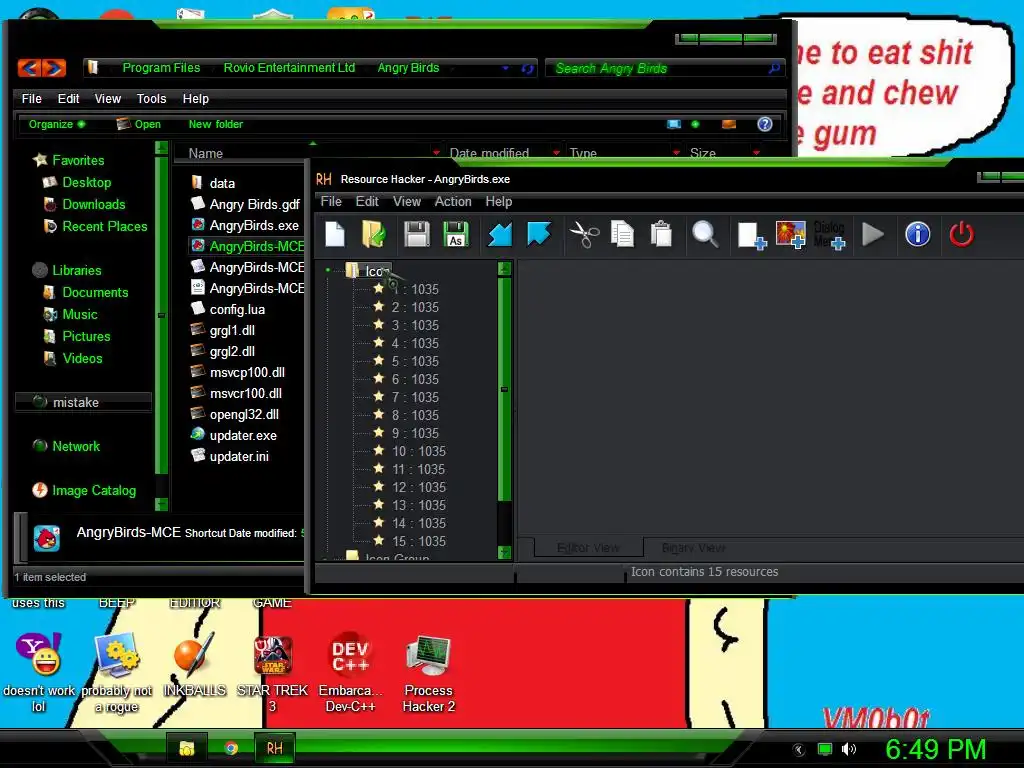The height and width of the screenshot is (768, 1024).
Task: Click Add image resource icon
Action: 790,235
